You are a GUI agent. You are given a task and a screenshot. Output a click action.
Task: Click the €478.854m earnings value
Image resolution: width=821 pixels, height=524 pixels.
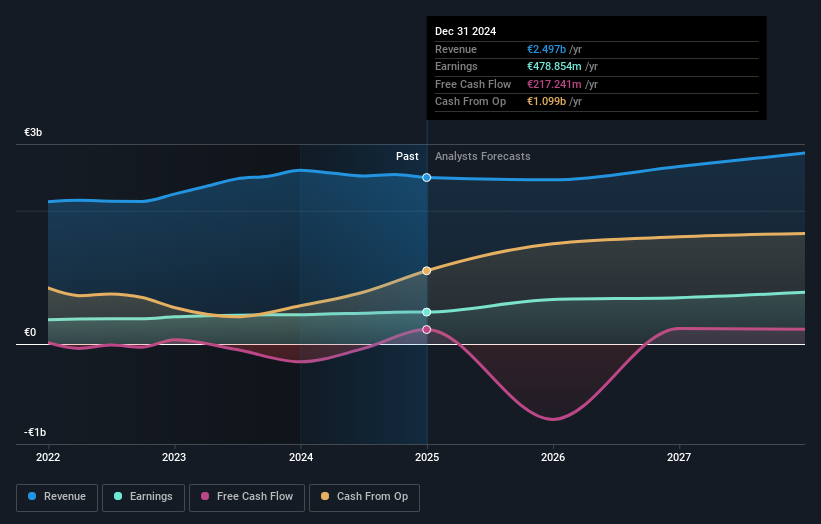point(554,66)
